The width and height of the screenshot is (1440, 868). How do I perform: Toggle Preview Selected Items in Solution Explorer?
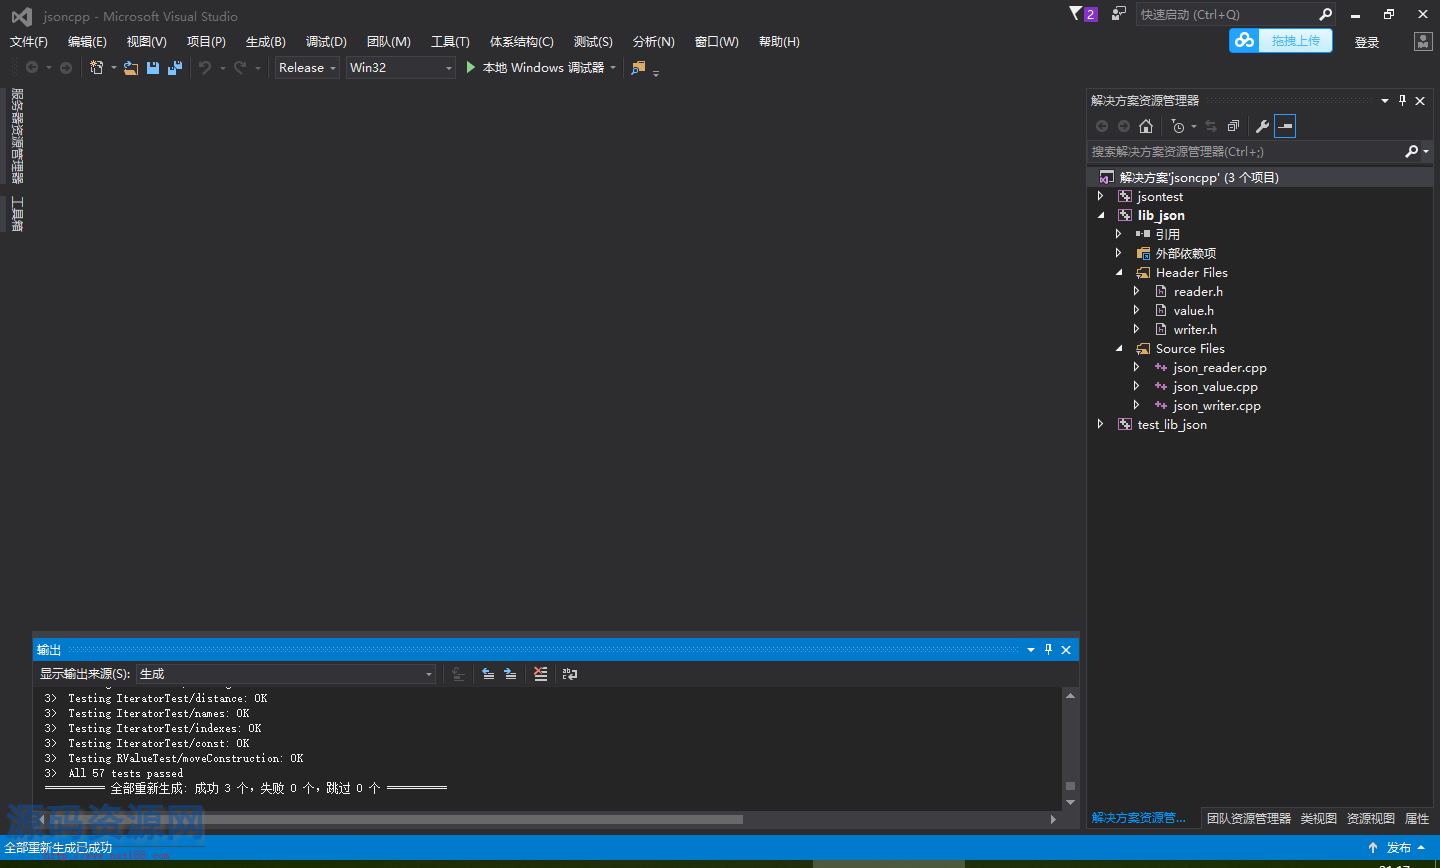(x=1285, y=126)
